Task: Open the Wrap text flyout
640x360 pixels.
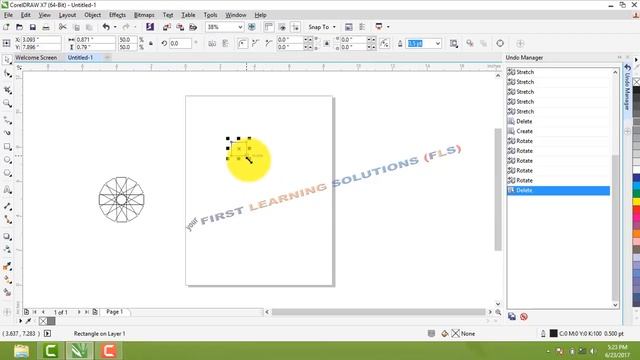Action: (x=454, y=43)
